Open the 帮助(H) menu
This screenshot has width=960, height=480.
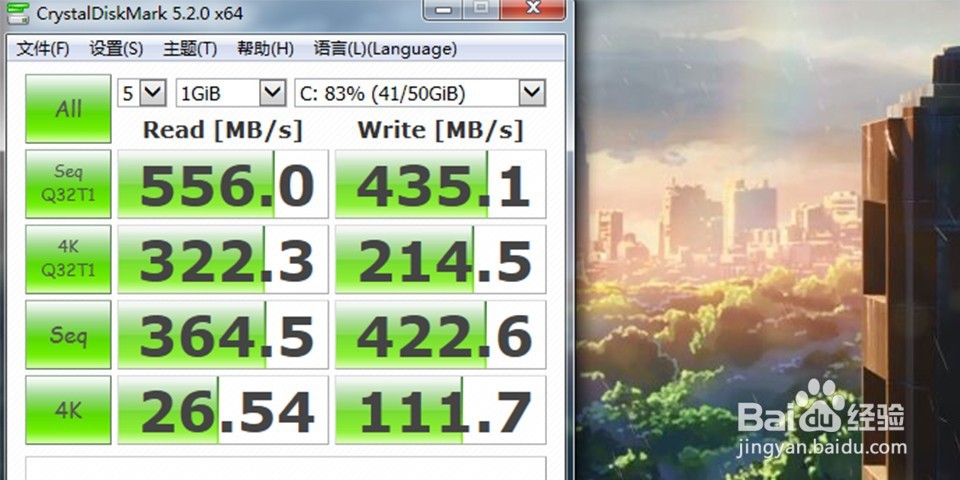pyautogui.click(x=265, y=49)
